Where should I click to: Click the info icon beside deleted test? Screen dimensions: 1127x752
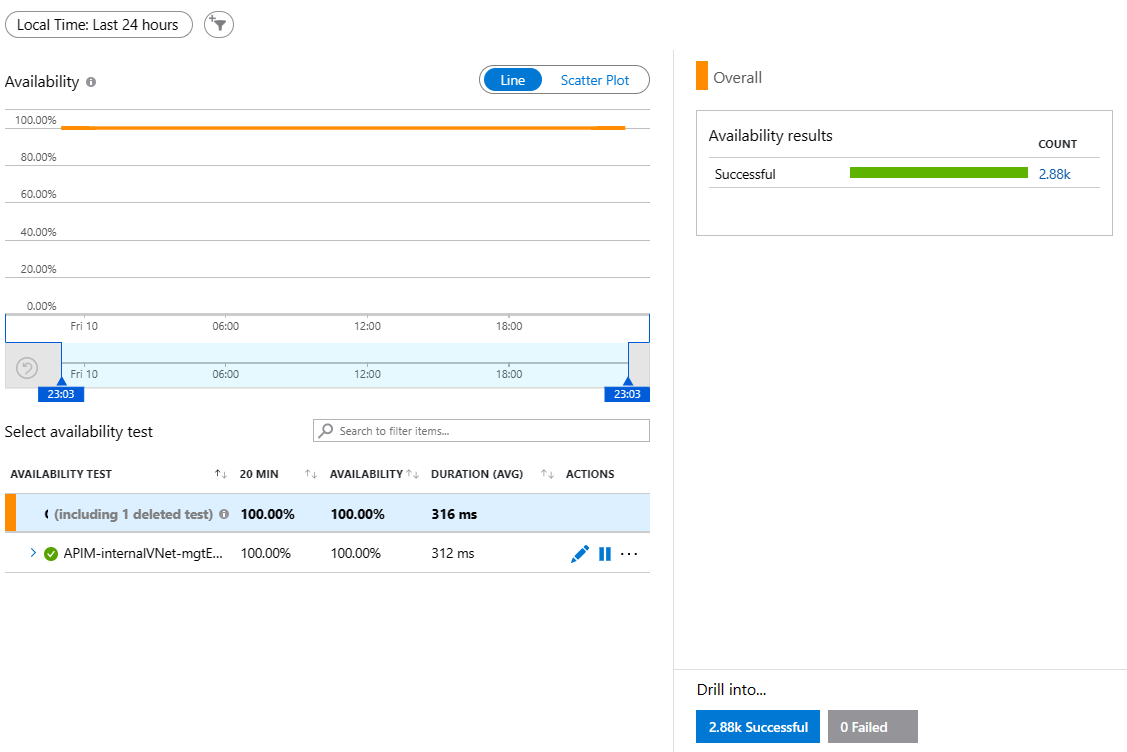point(224,514)
